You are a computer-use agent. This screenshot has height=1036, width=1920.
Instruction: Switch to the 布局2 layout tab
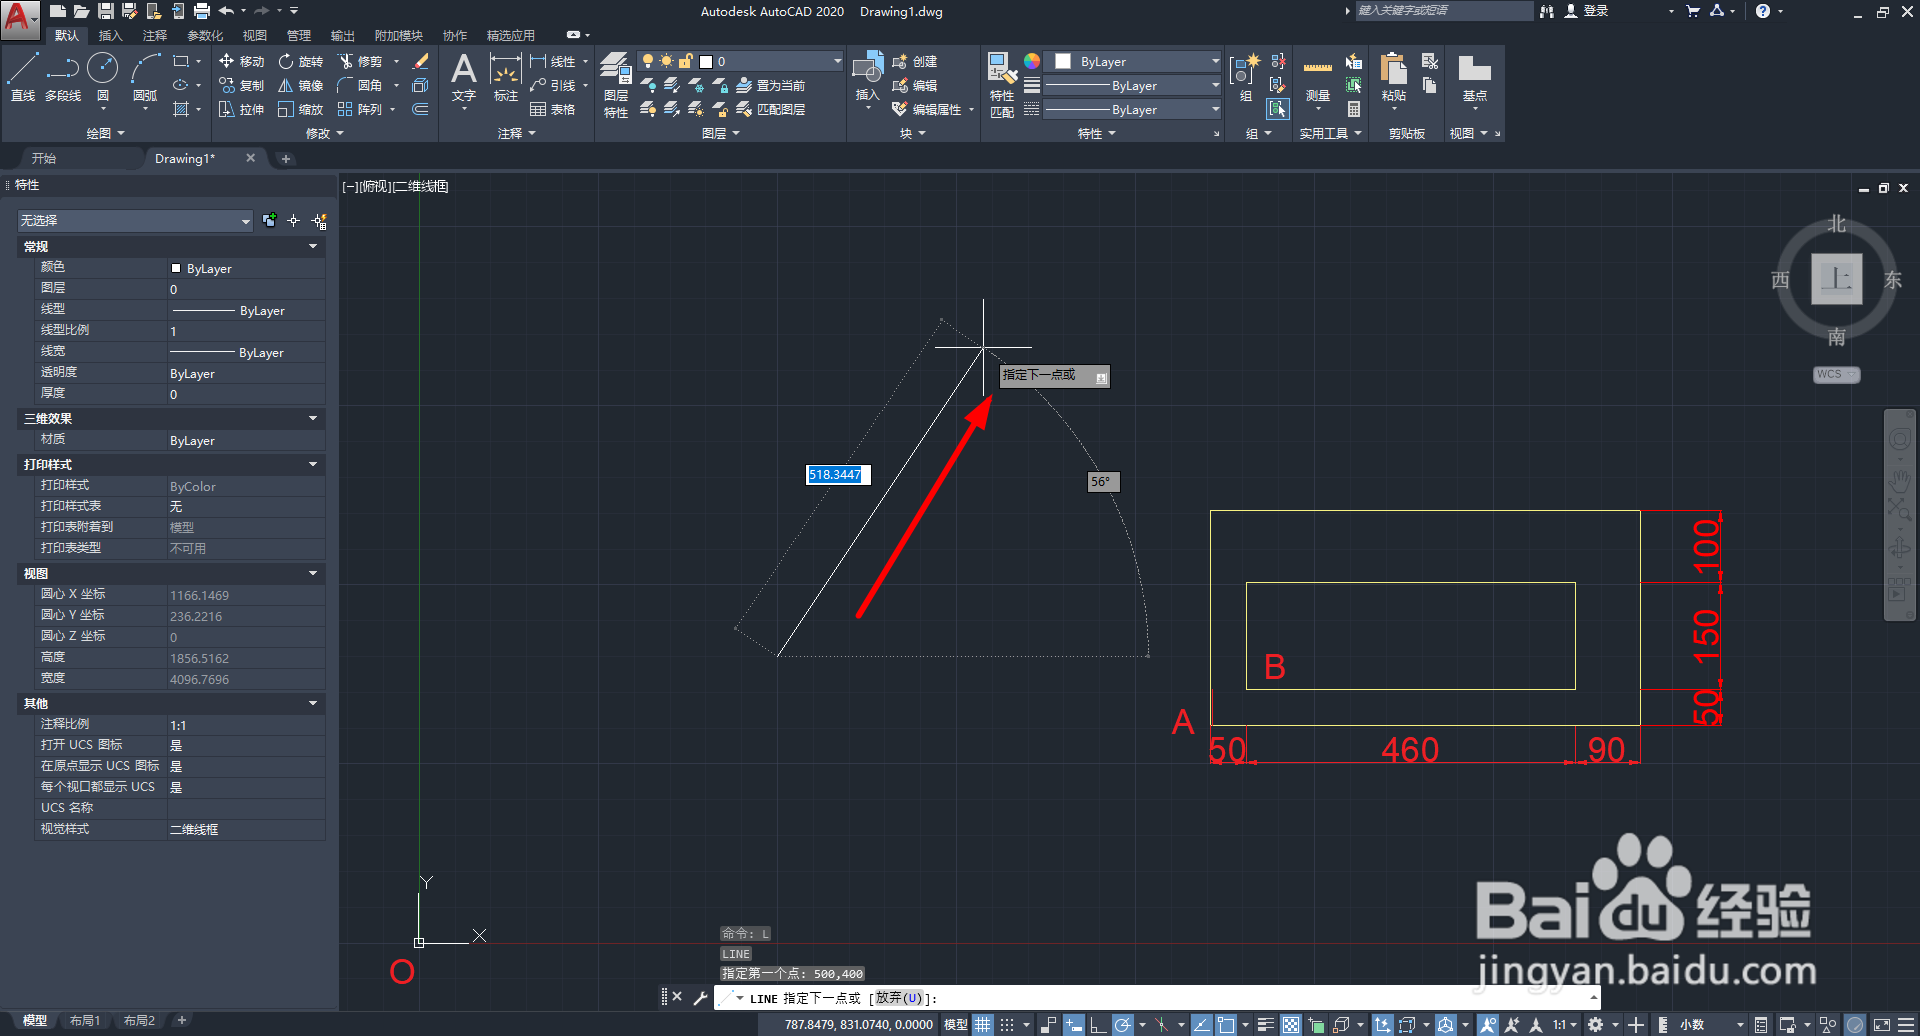click(x=139, y=1020)
